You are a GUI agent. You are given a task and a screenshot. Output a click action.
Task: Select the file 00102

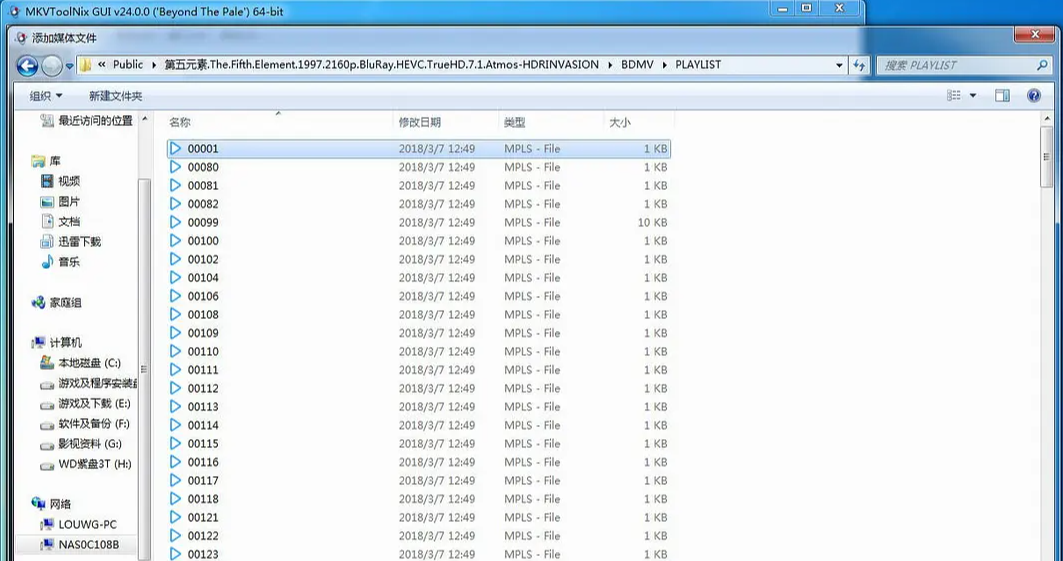pos(418,259)
